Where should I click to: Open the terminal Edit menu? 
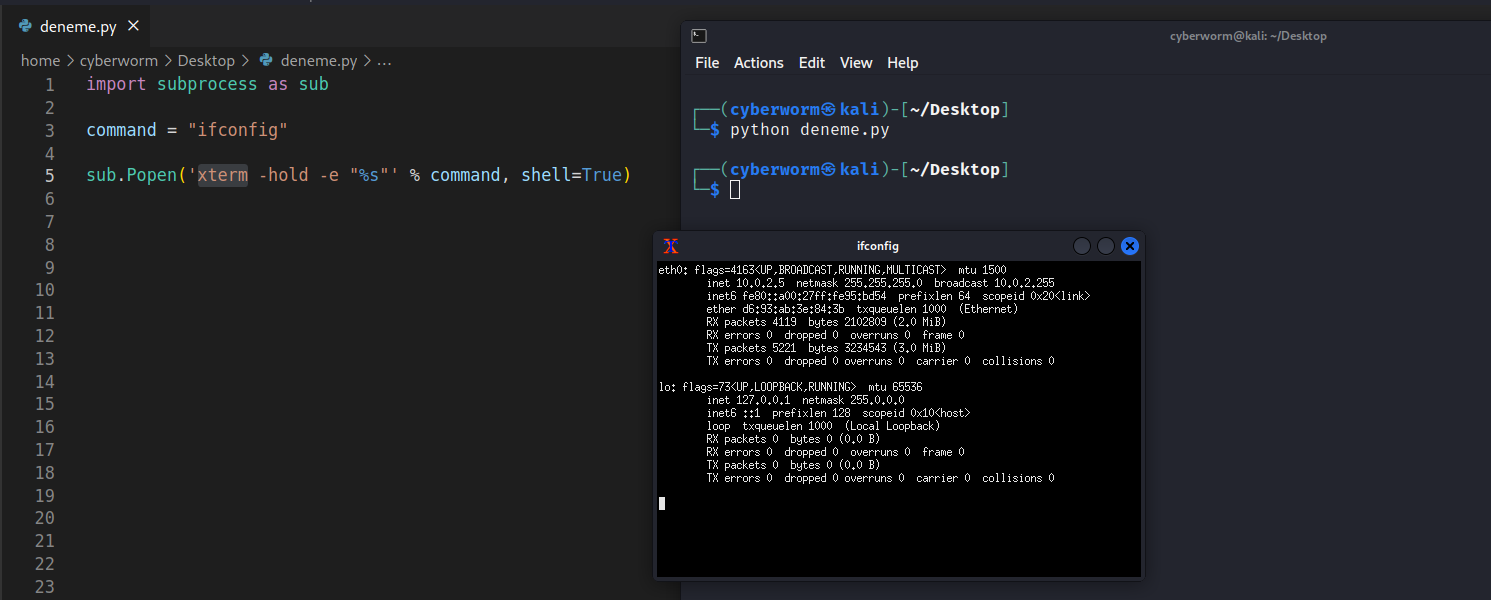(812, 63)
